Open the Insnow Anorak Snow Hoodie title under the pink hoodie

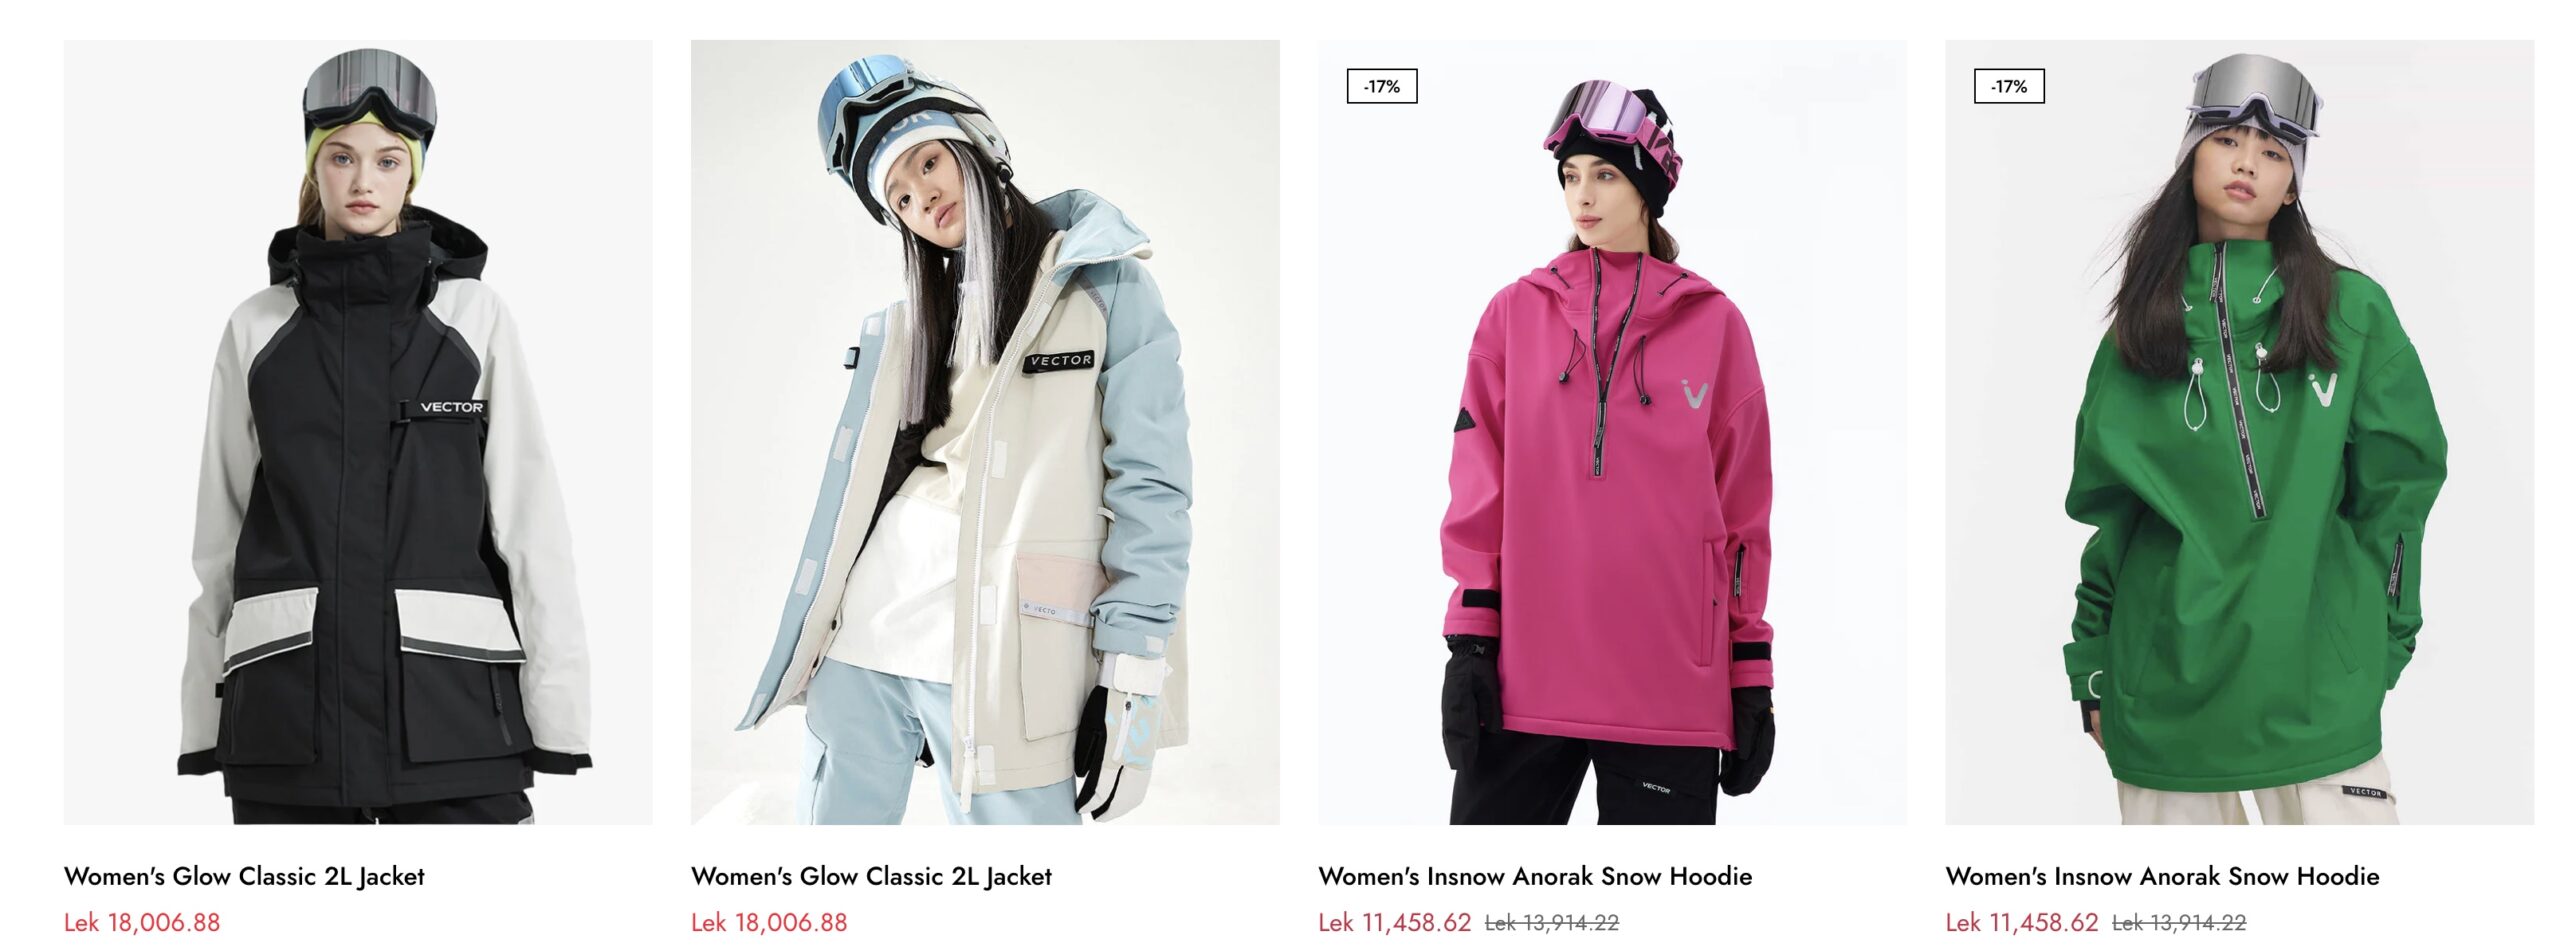coord(1535,876)
